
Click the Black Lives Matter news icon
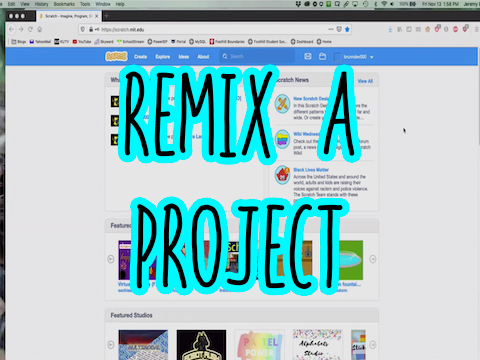pos(283,175)
